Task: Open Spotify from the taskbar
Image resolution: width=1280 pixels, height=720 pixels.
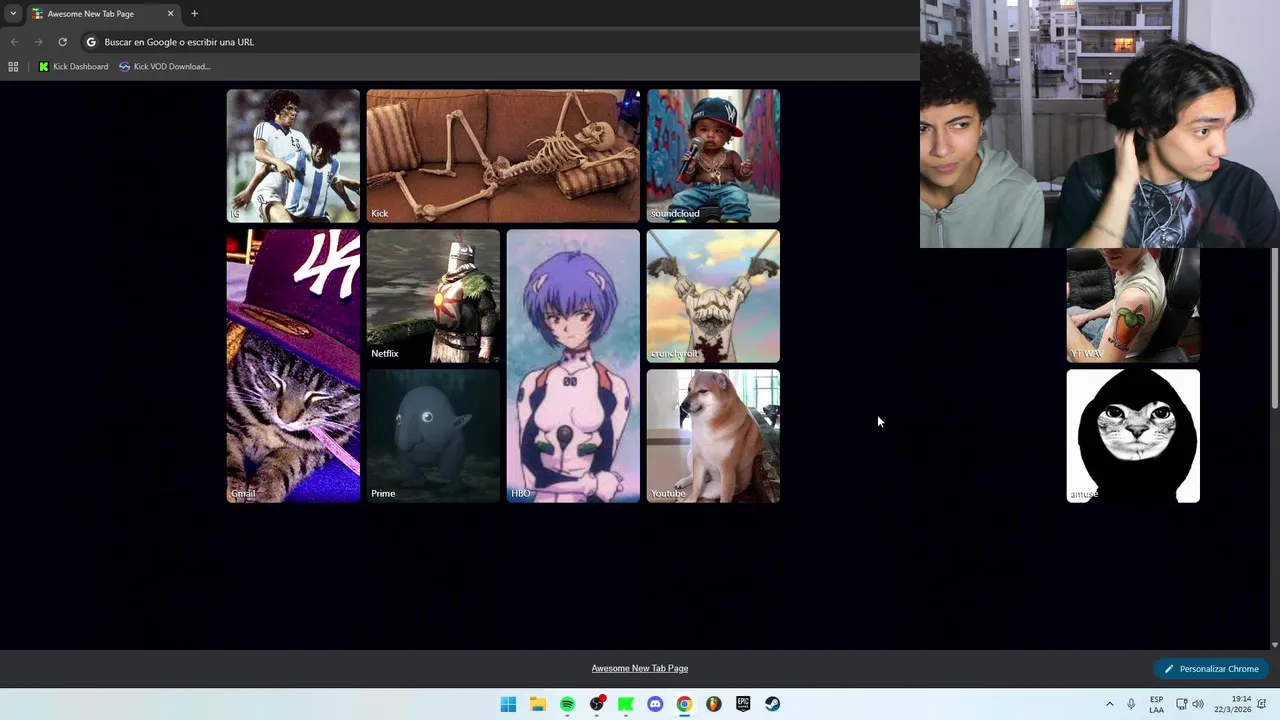Action: click(567, 704)
